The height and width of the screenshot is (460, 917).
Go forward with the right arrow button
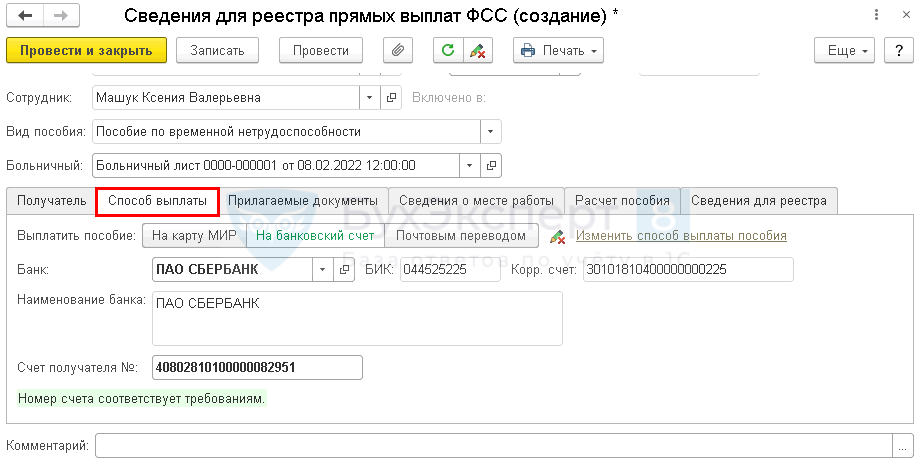[x=61, y=16]
